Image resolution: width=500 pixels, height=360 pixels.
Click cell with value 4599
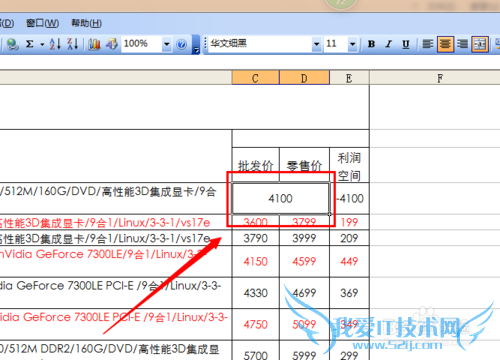pos(304,261)
